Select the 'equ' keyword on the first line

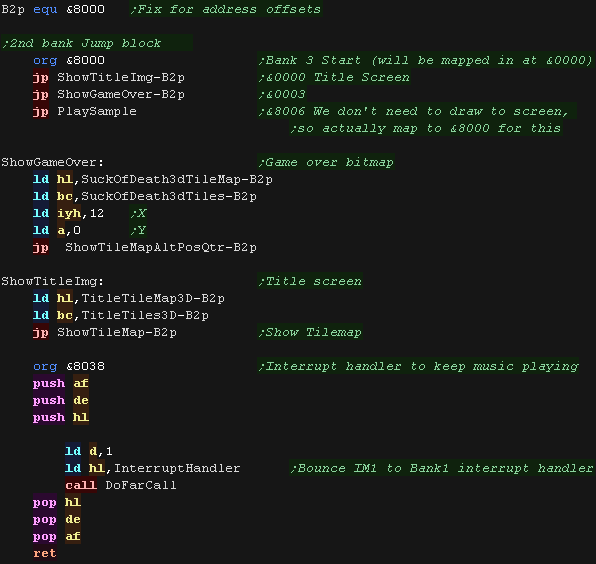coord(45,9)
